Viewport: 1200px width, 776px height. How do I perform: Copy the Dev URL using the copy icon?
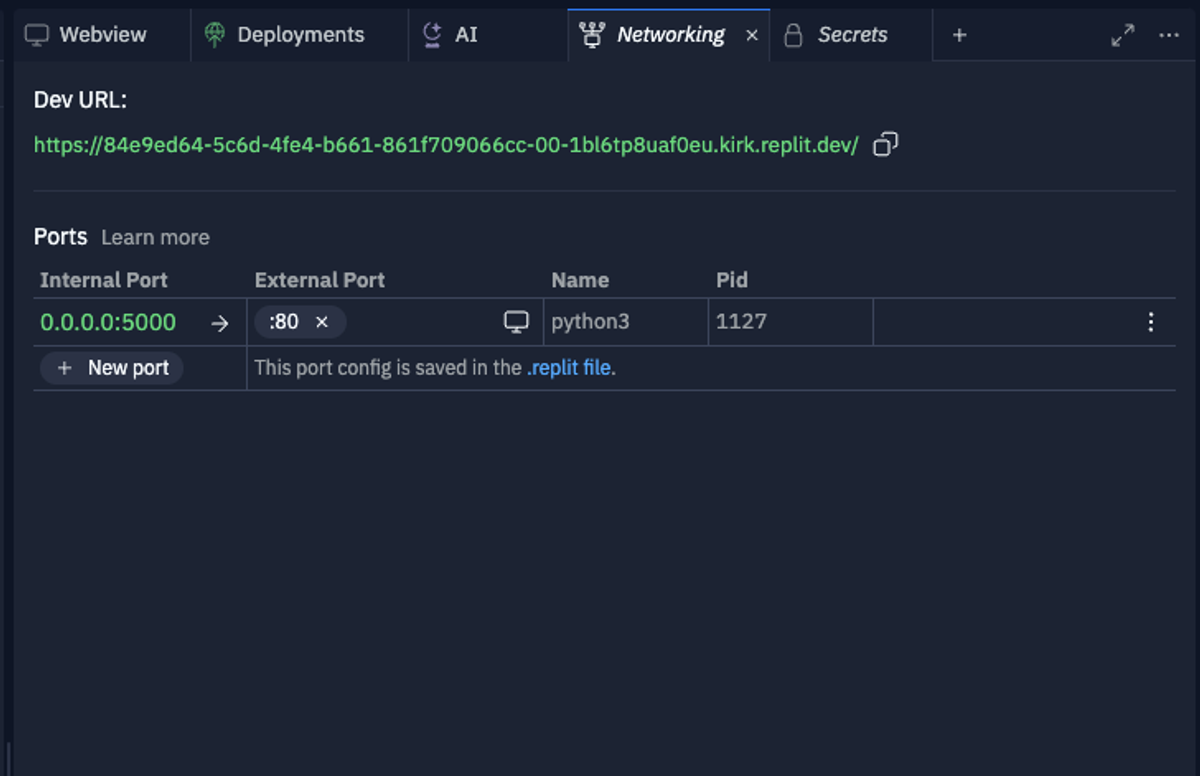884,145
